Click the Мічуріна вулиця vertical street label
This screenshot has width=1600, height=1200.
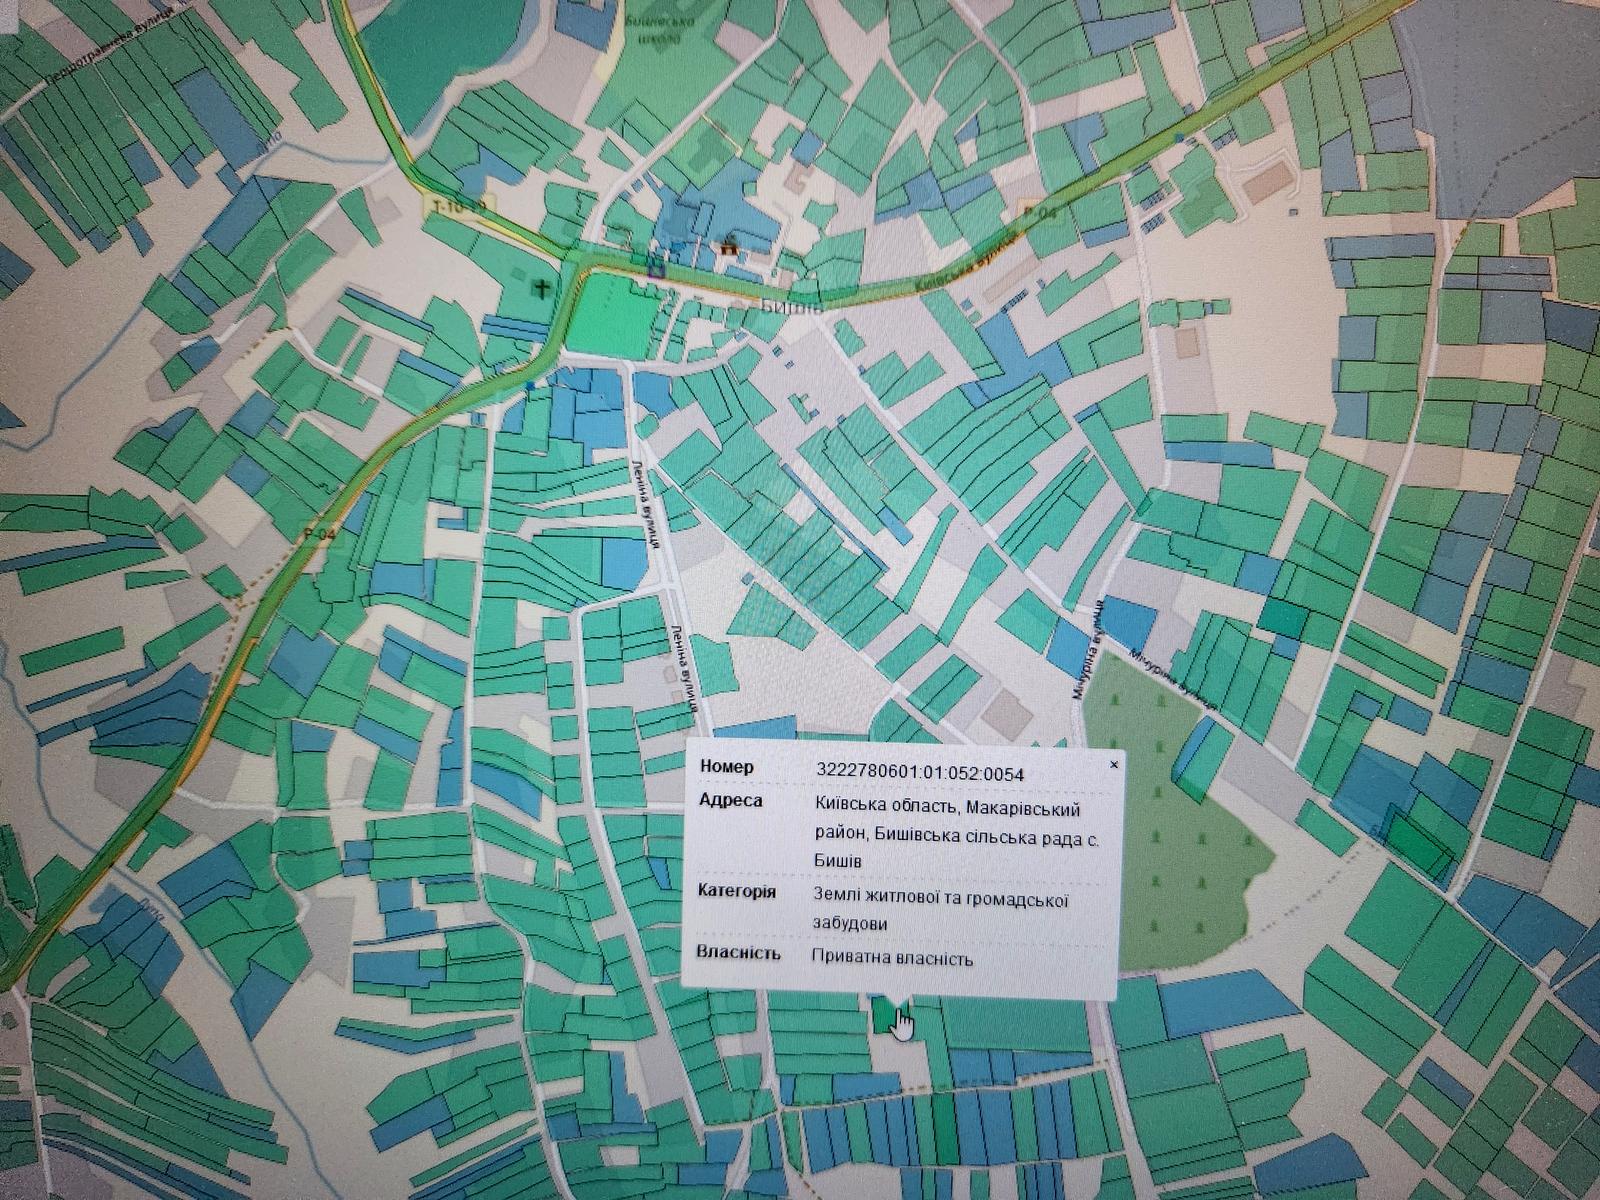[x=1089, y=650]
